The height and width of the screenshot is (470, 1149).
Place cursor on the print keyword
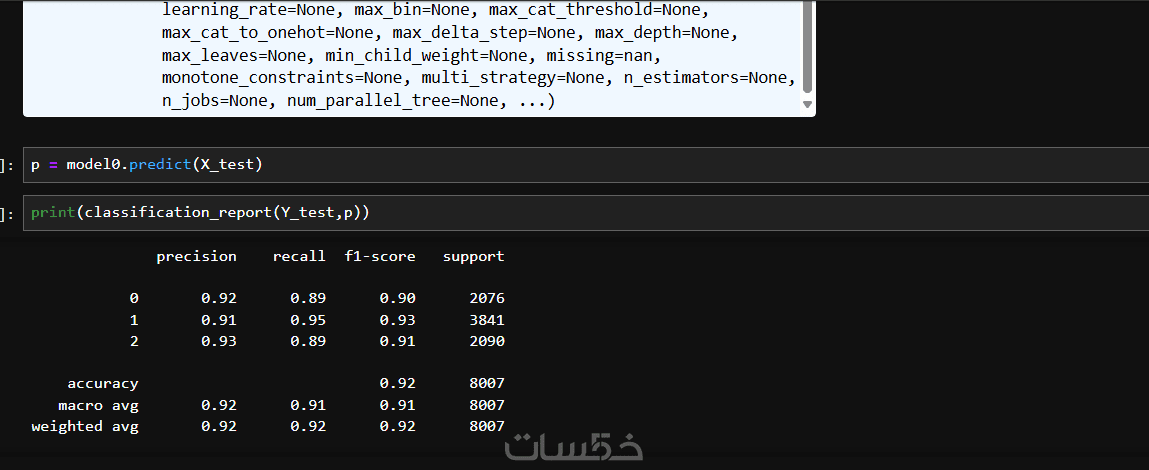53,213
